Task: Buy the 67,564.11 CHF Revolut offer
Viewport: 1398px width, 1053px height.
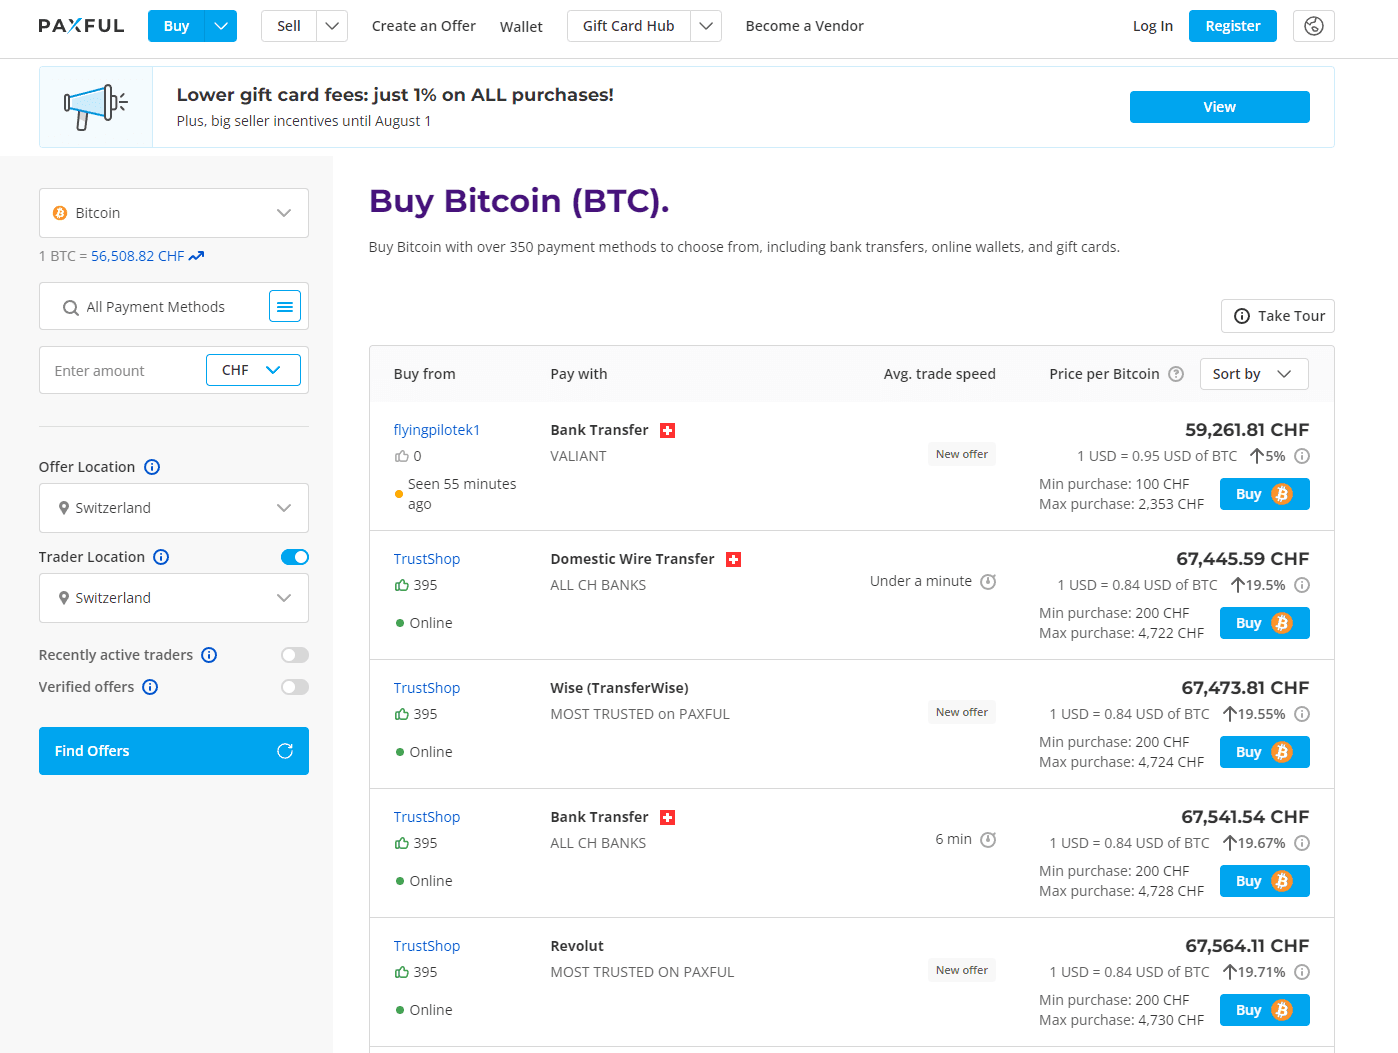Action: (x=1265, y=1010)
